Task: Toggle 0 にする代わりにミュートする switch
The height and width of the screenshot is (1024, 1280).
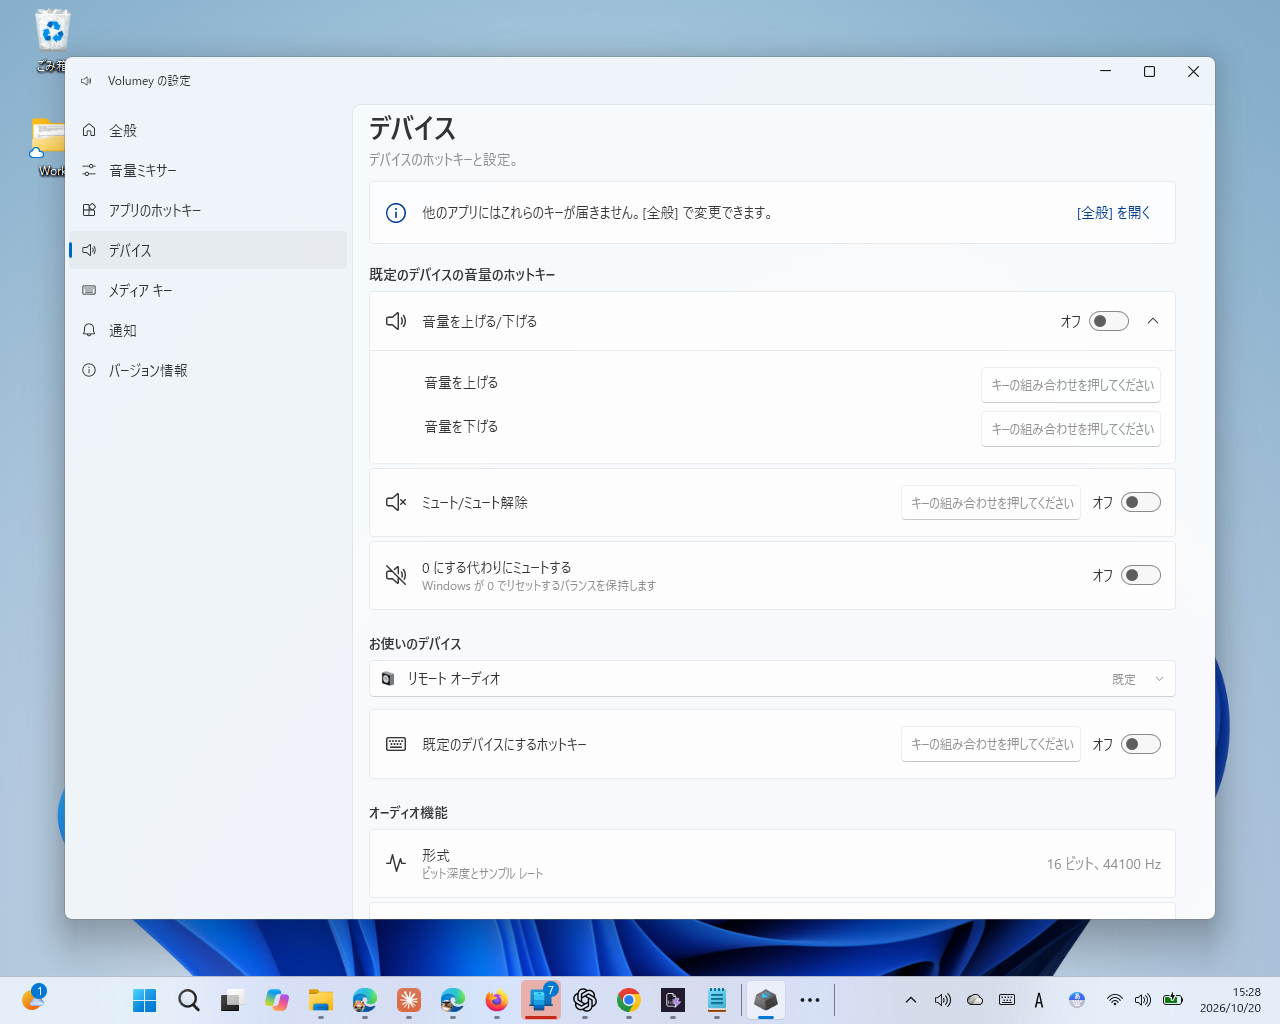Action: pos(1141,575)
